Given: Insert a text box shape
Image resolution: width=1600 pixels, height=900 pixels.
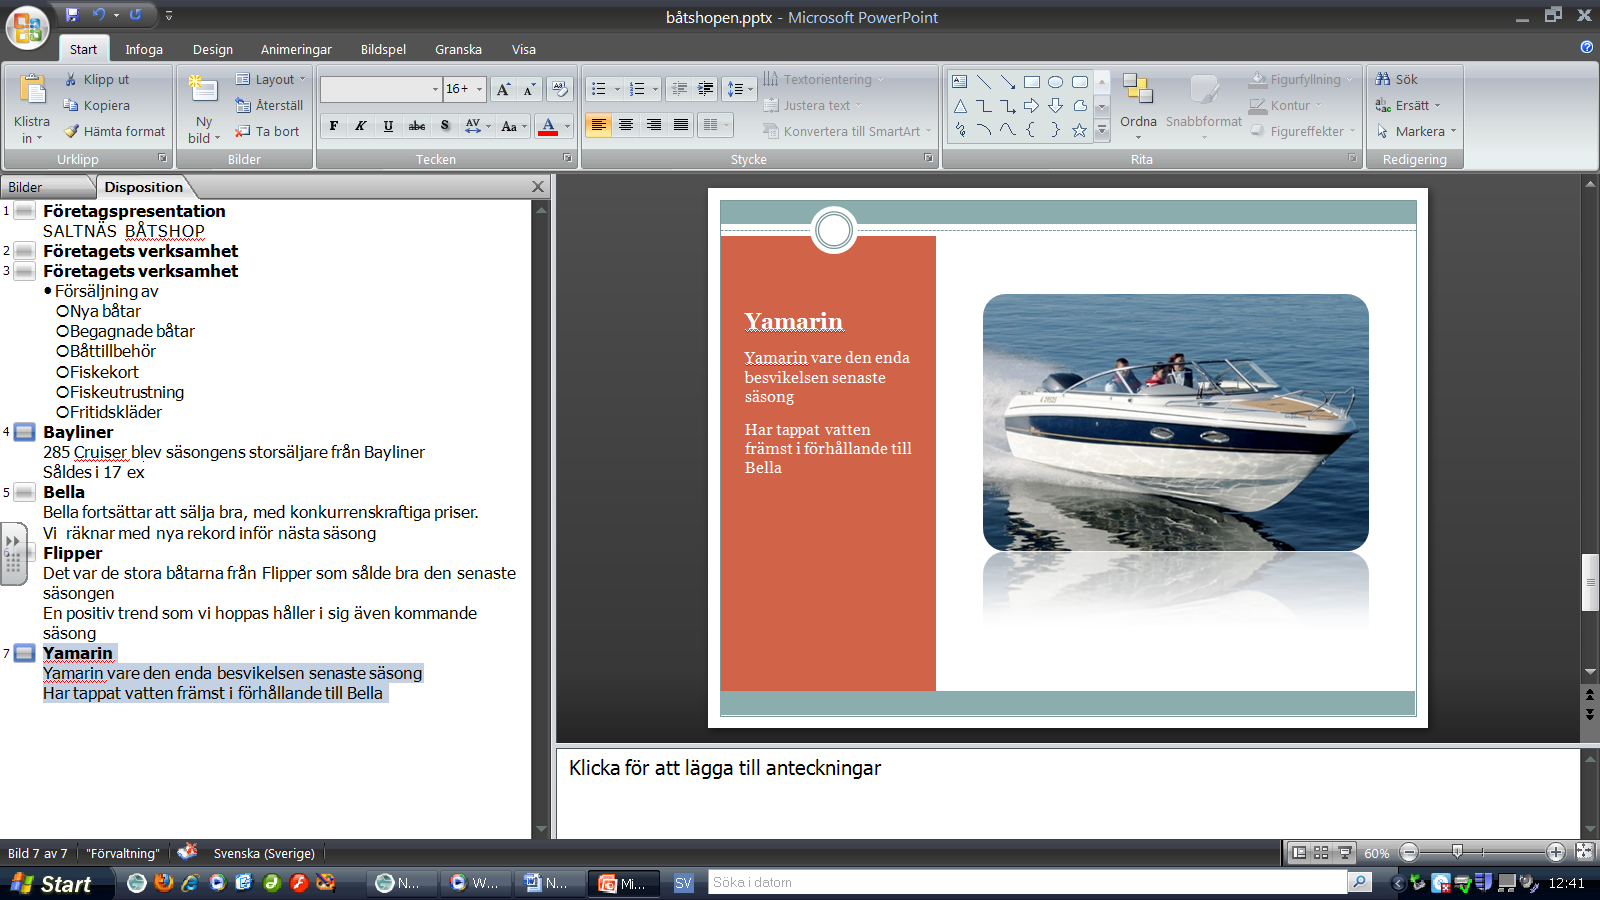Looking at the screenshot, I should (960, 82).
